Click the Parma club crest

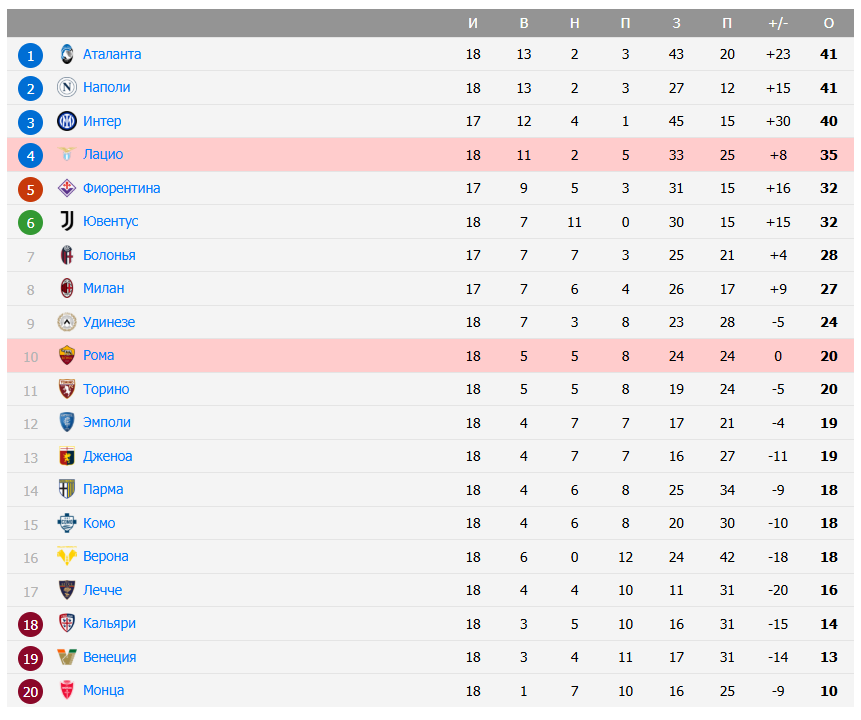tap(67, 489)
